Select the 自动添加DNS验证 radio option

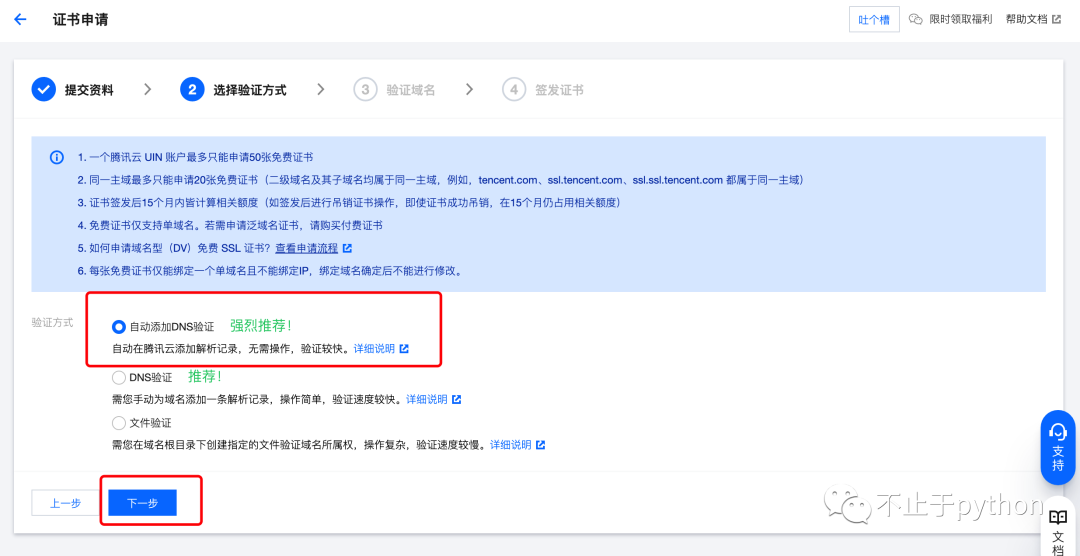pos(119,327)
